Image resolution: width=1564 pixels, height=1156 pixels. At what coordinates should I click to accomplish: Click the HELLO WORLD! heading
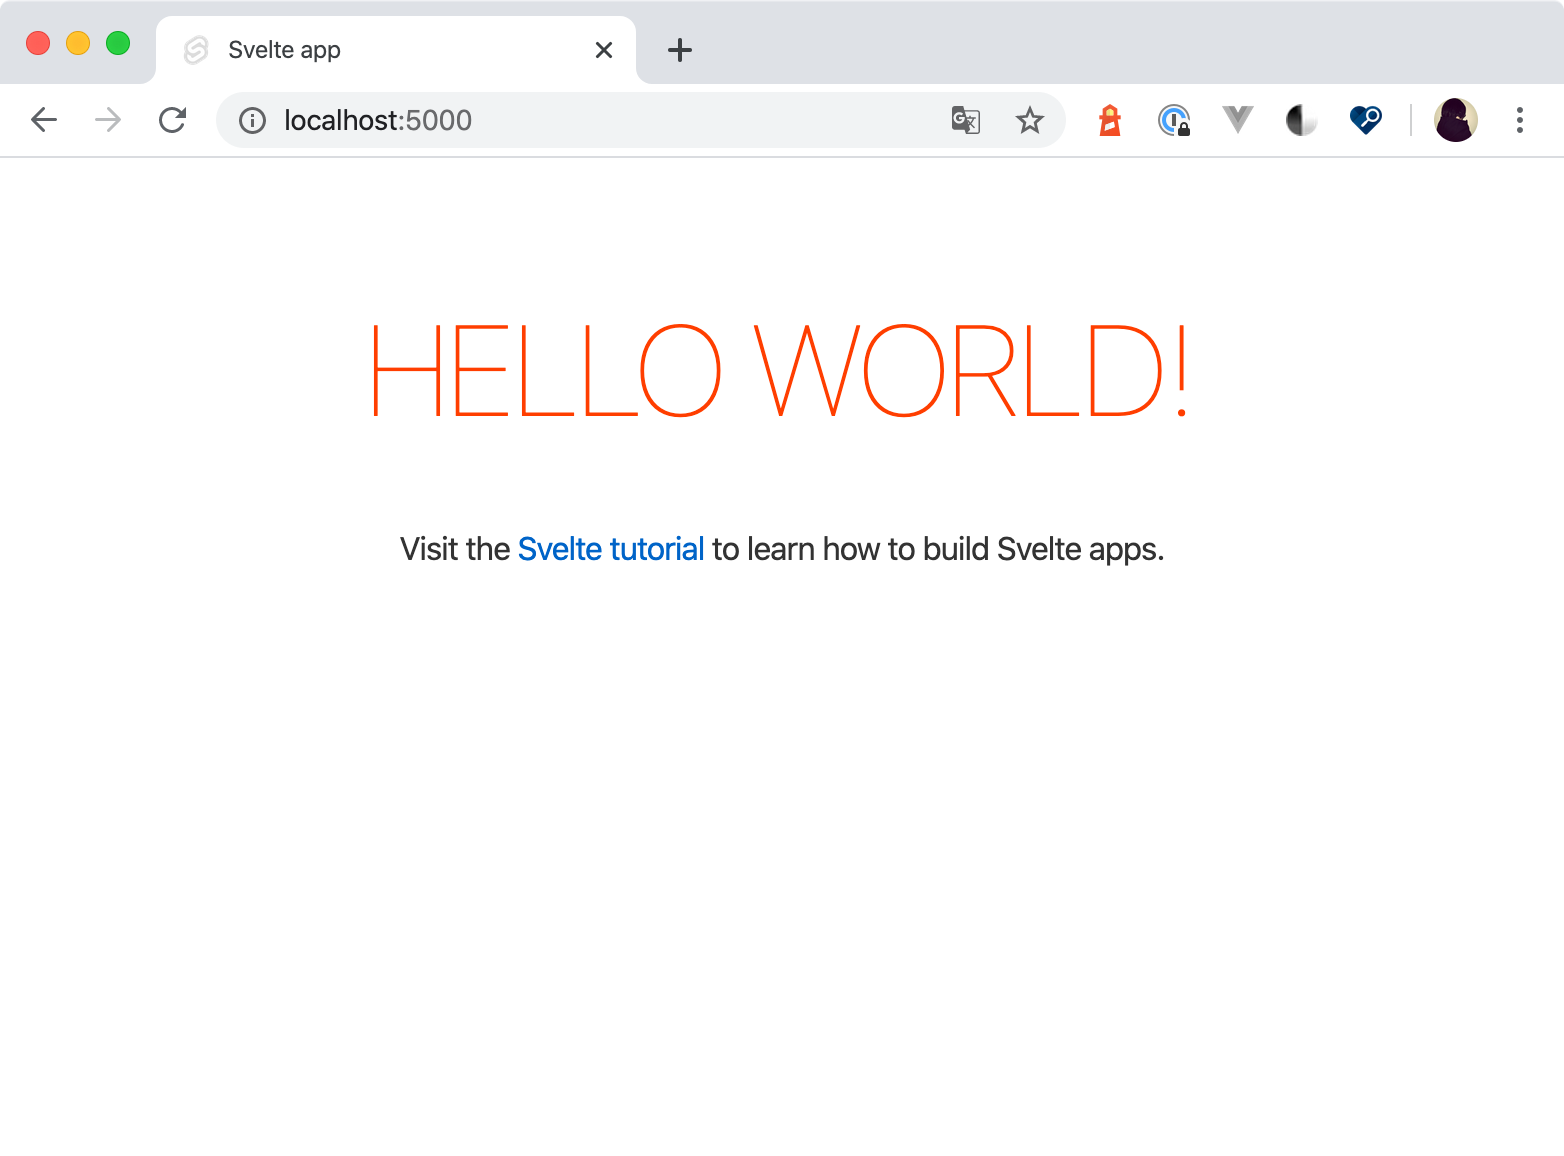tap(781, 371)
